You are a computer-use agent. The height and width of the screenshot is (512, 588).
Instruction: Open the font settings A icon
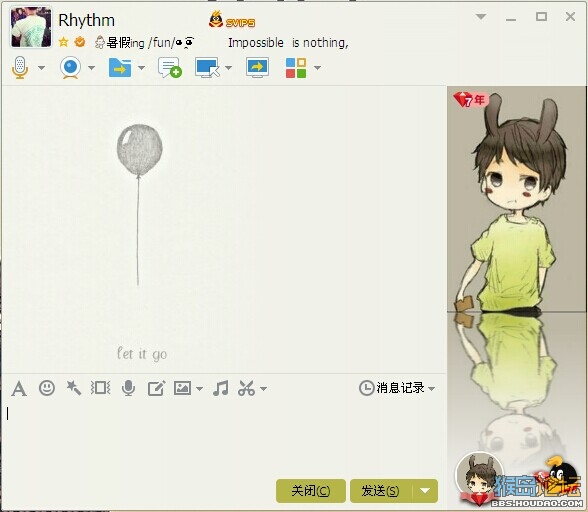(x=19, y=388)
